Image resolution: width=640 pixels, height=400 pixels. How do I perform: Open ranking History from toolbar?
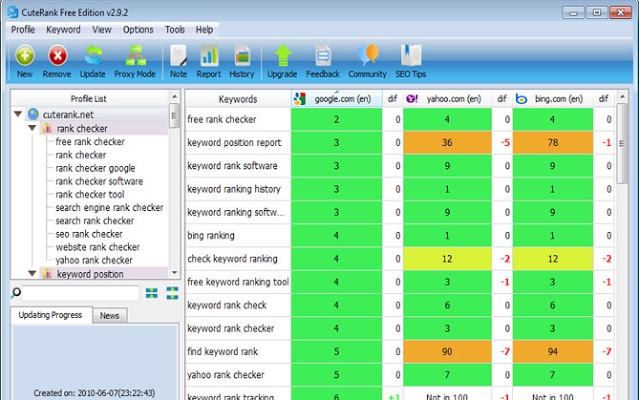(x=242, y=56)
